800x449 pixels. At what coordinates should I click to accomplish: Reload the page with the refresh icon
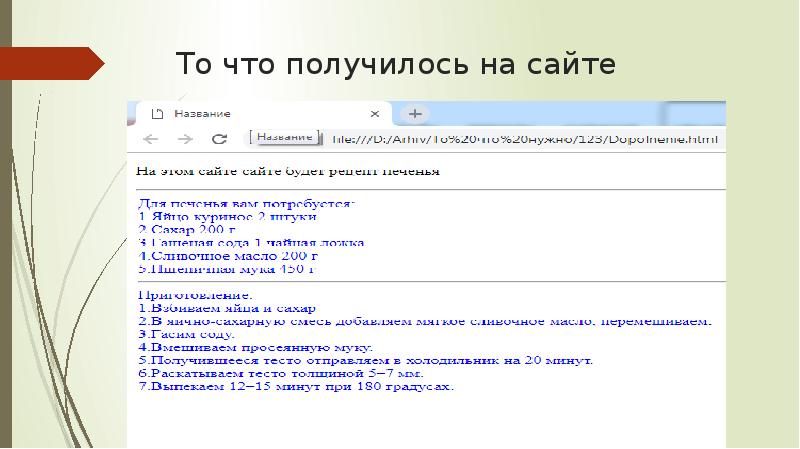point(220,139)
